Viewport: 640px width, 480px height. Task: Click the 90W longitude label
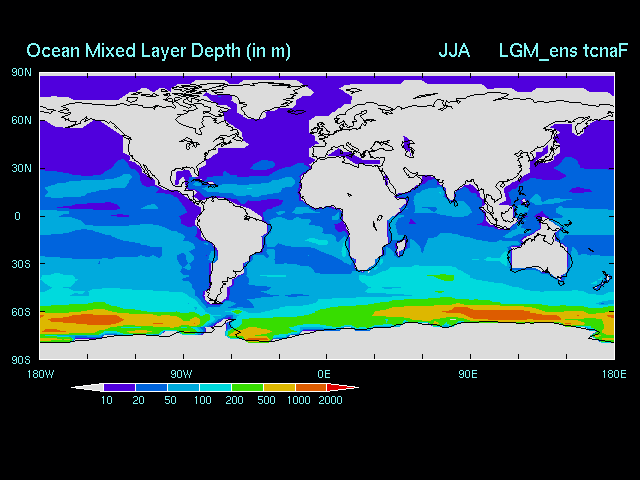pyautogui.click(x=182, y=374)
